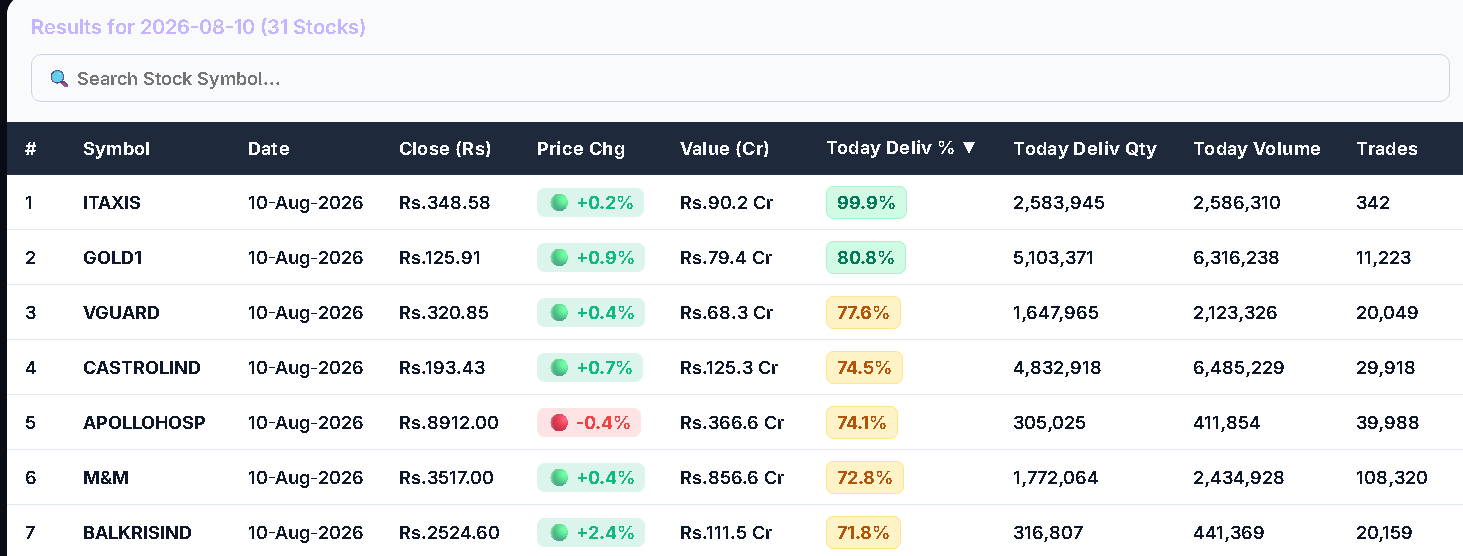Click the Rs.366.6 Cr value
This screenshot has height=556, width=1463.
(x=732, y=423)
